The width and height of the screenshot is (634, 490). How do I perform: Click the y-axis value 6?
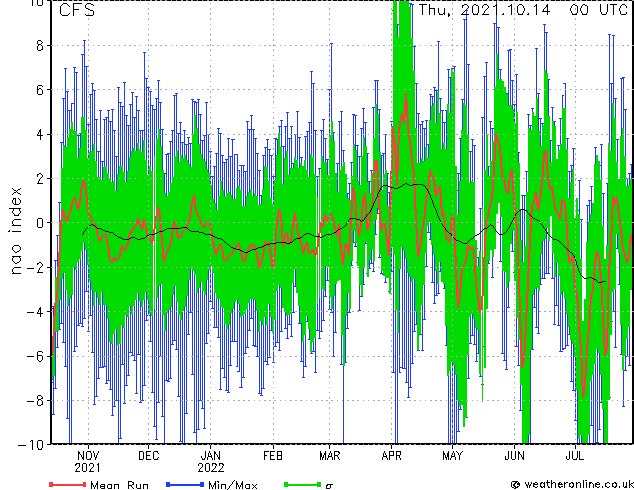40,90
